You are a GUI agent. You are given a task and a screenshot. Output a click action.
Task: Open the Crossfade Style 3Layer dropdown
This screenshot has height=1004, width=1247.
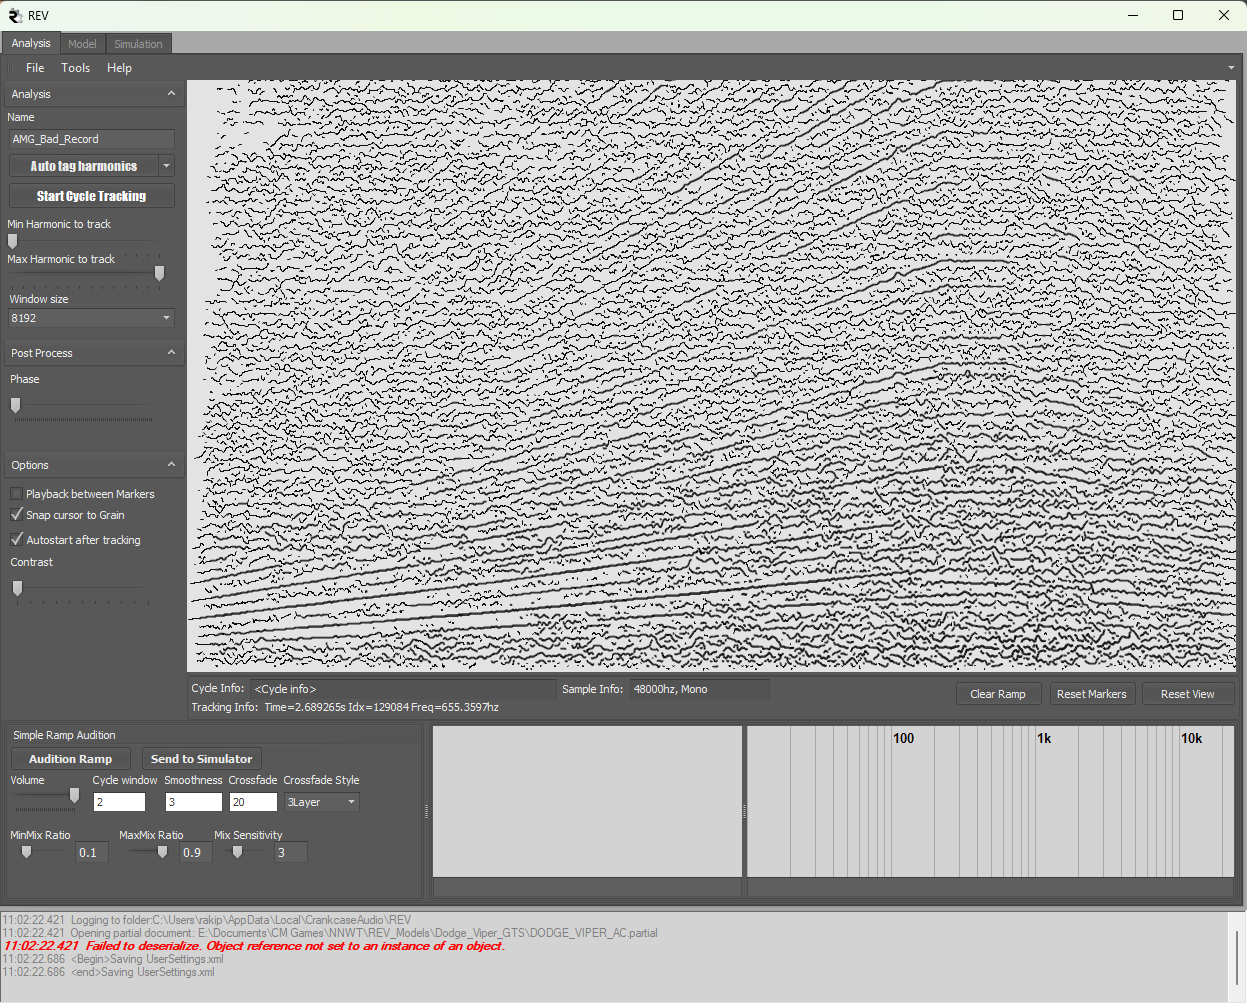point(351,802)
